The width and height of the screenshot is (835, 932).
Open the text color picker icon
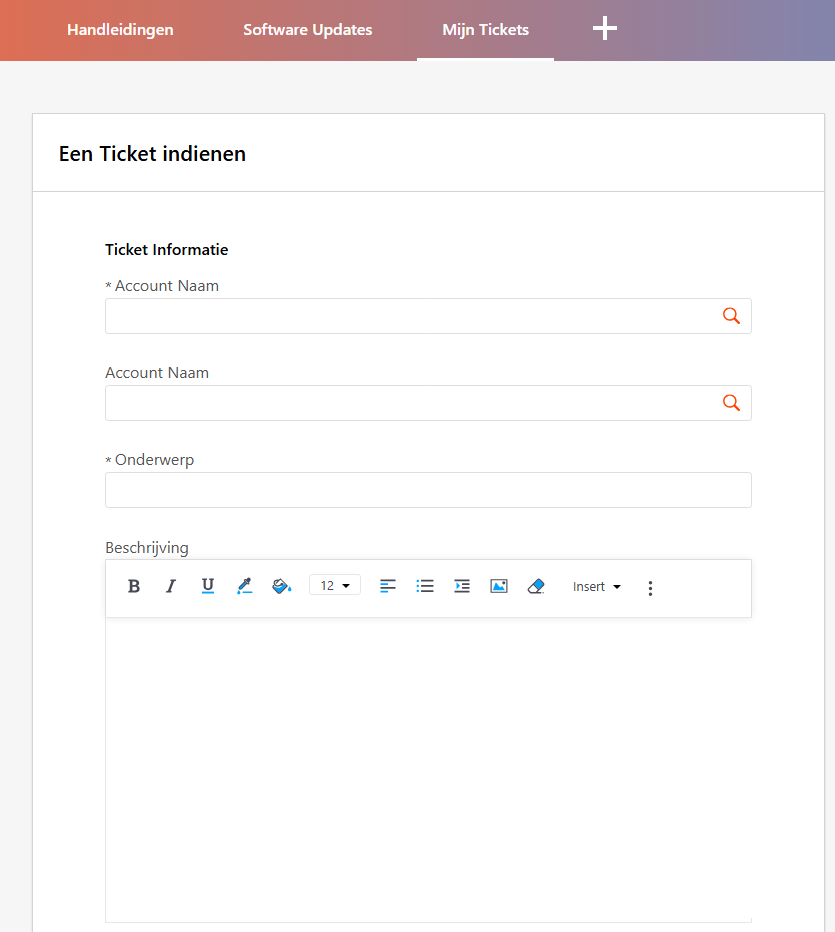tap(244, 587)
